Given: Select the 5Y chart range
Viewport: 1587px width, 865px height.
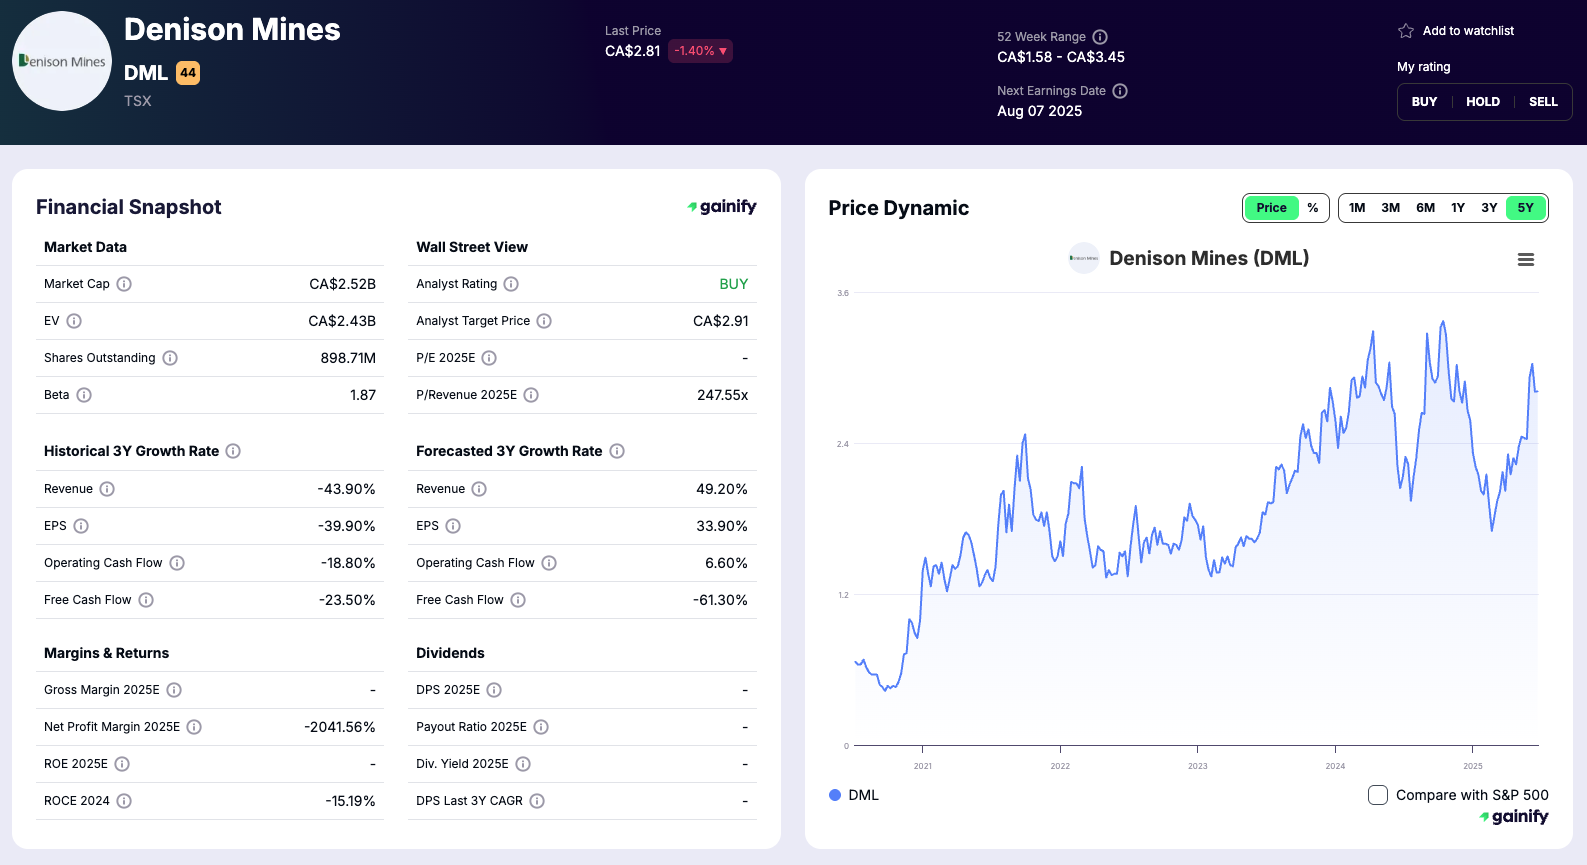Looking at the screenshot, I should pyautogui.click(x=1525, y=208).
